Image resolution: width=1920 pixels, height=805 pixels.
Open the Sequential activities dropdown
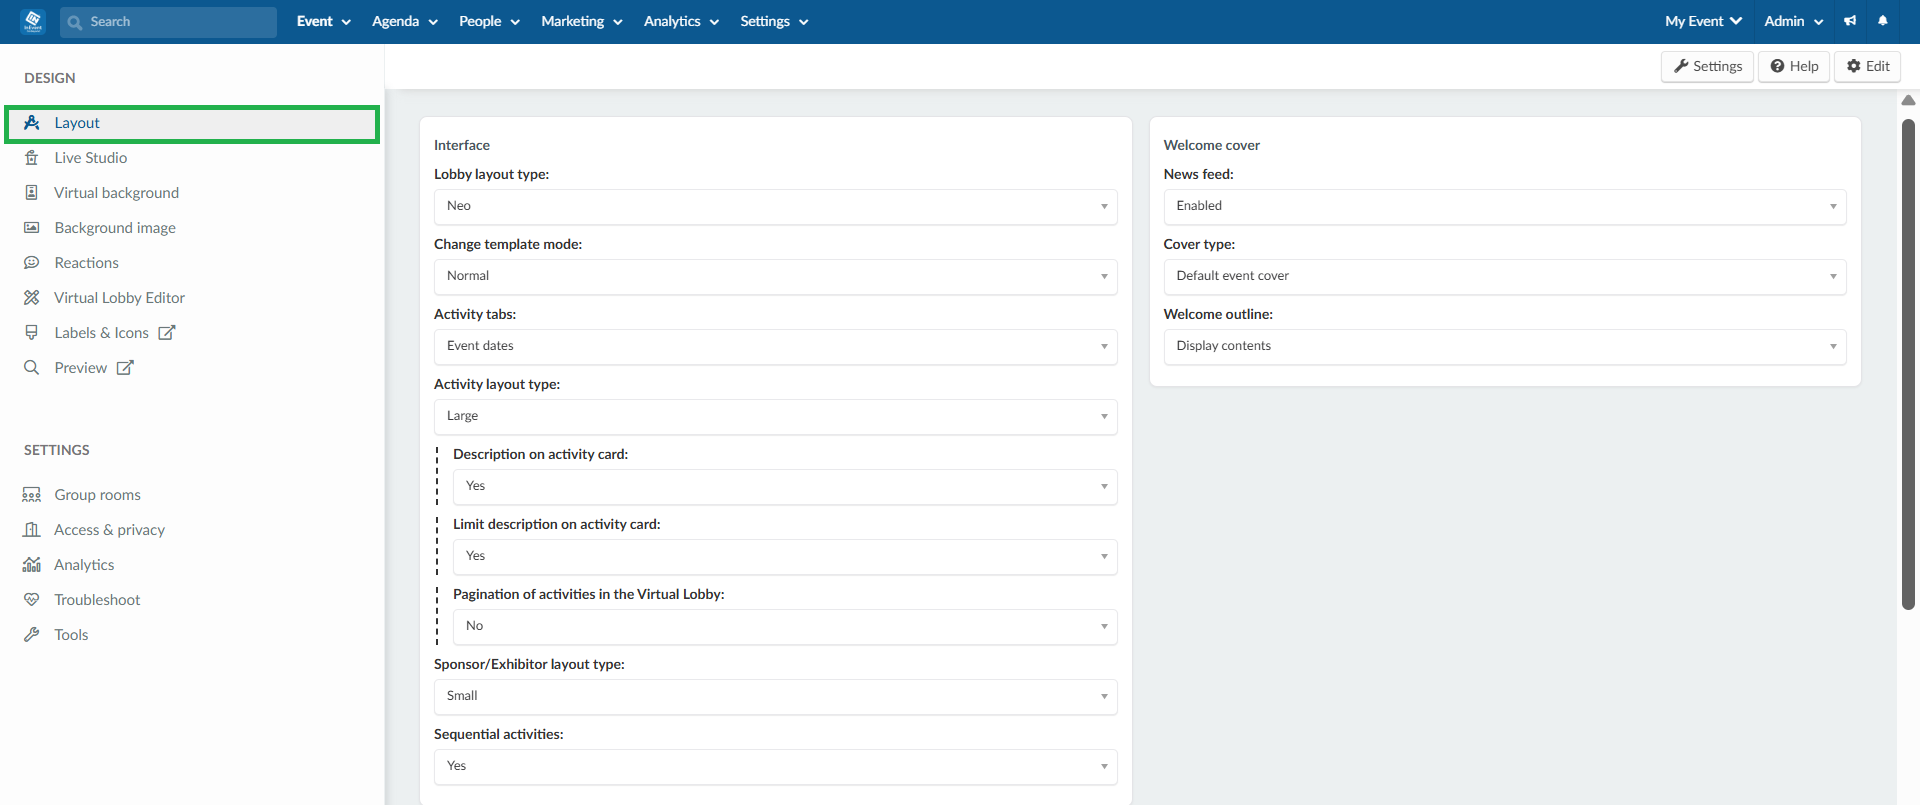point(775,766)
